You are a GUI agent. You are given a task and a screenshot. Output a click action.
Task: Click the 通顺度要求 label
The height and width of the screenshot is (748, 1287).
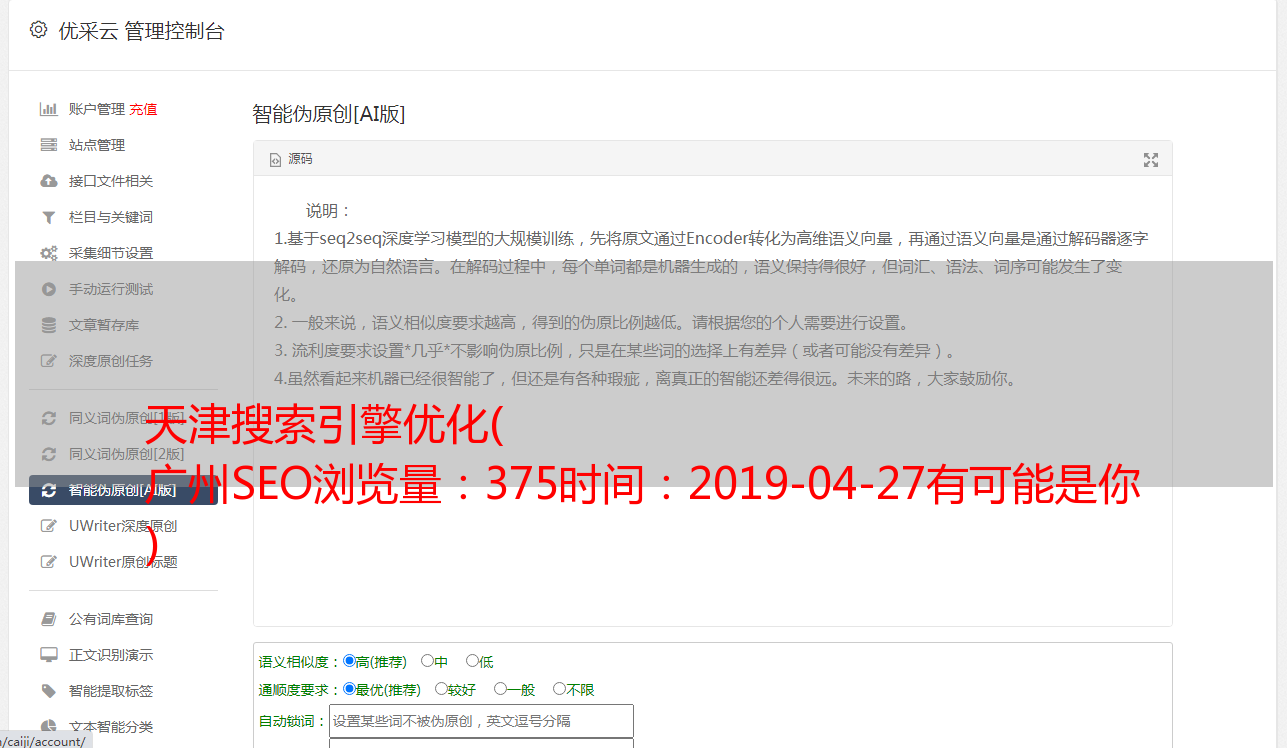299,690
